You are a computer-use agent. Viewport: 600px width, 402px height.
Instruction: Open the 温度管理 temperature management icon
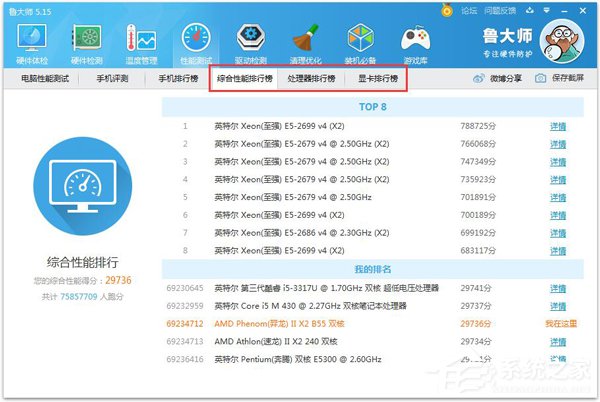(x=141, y=37)
